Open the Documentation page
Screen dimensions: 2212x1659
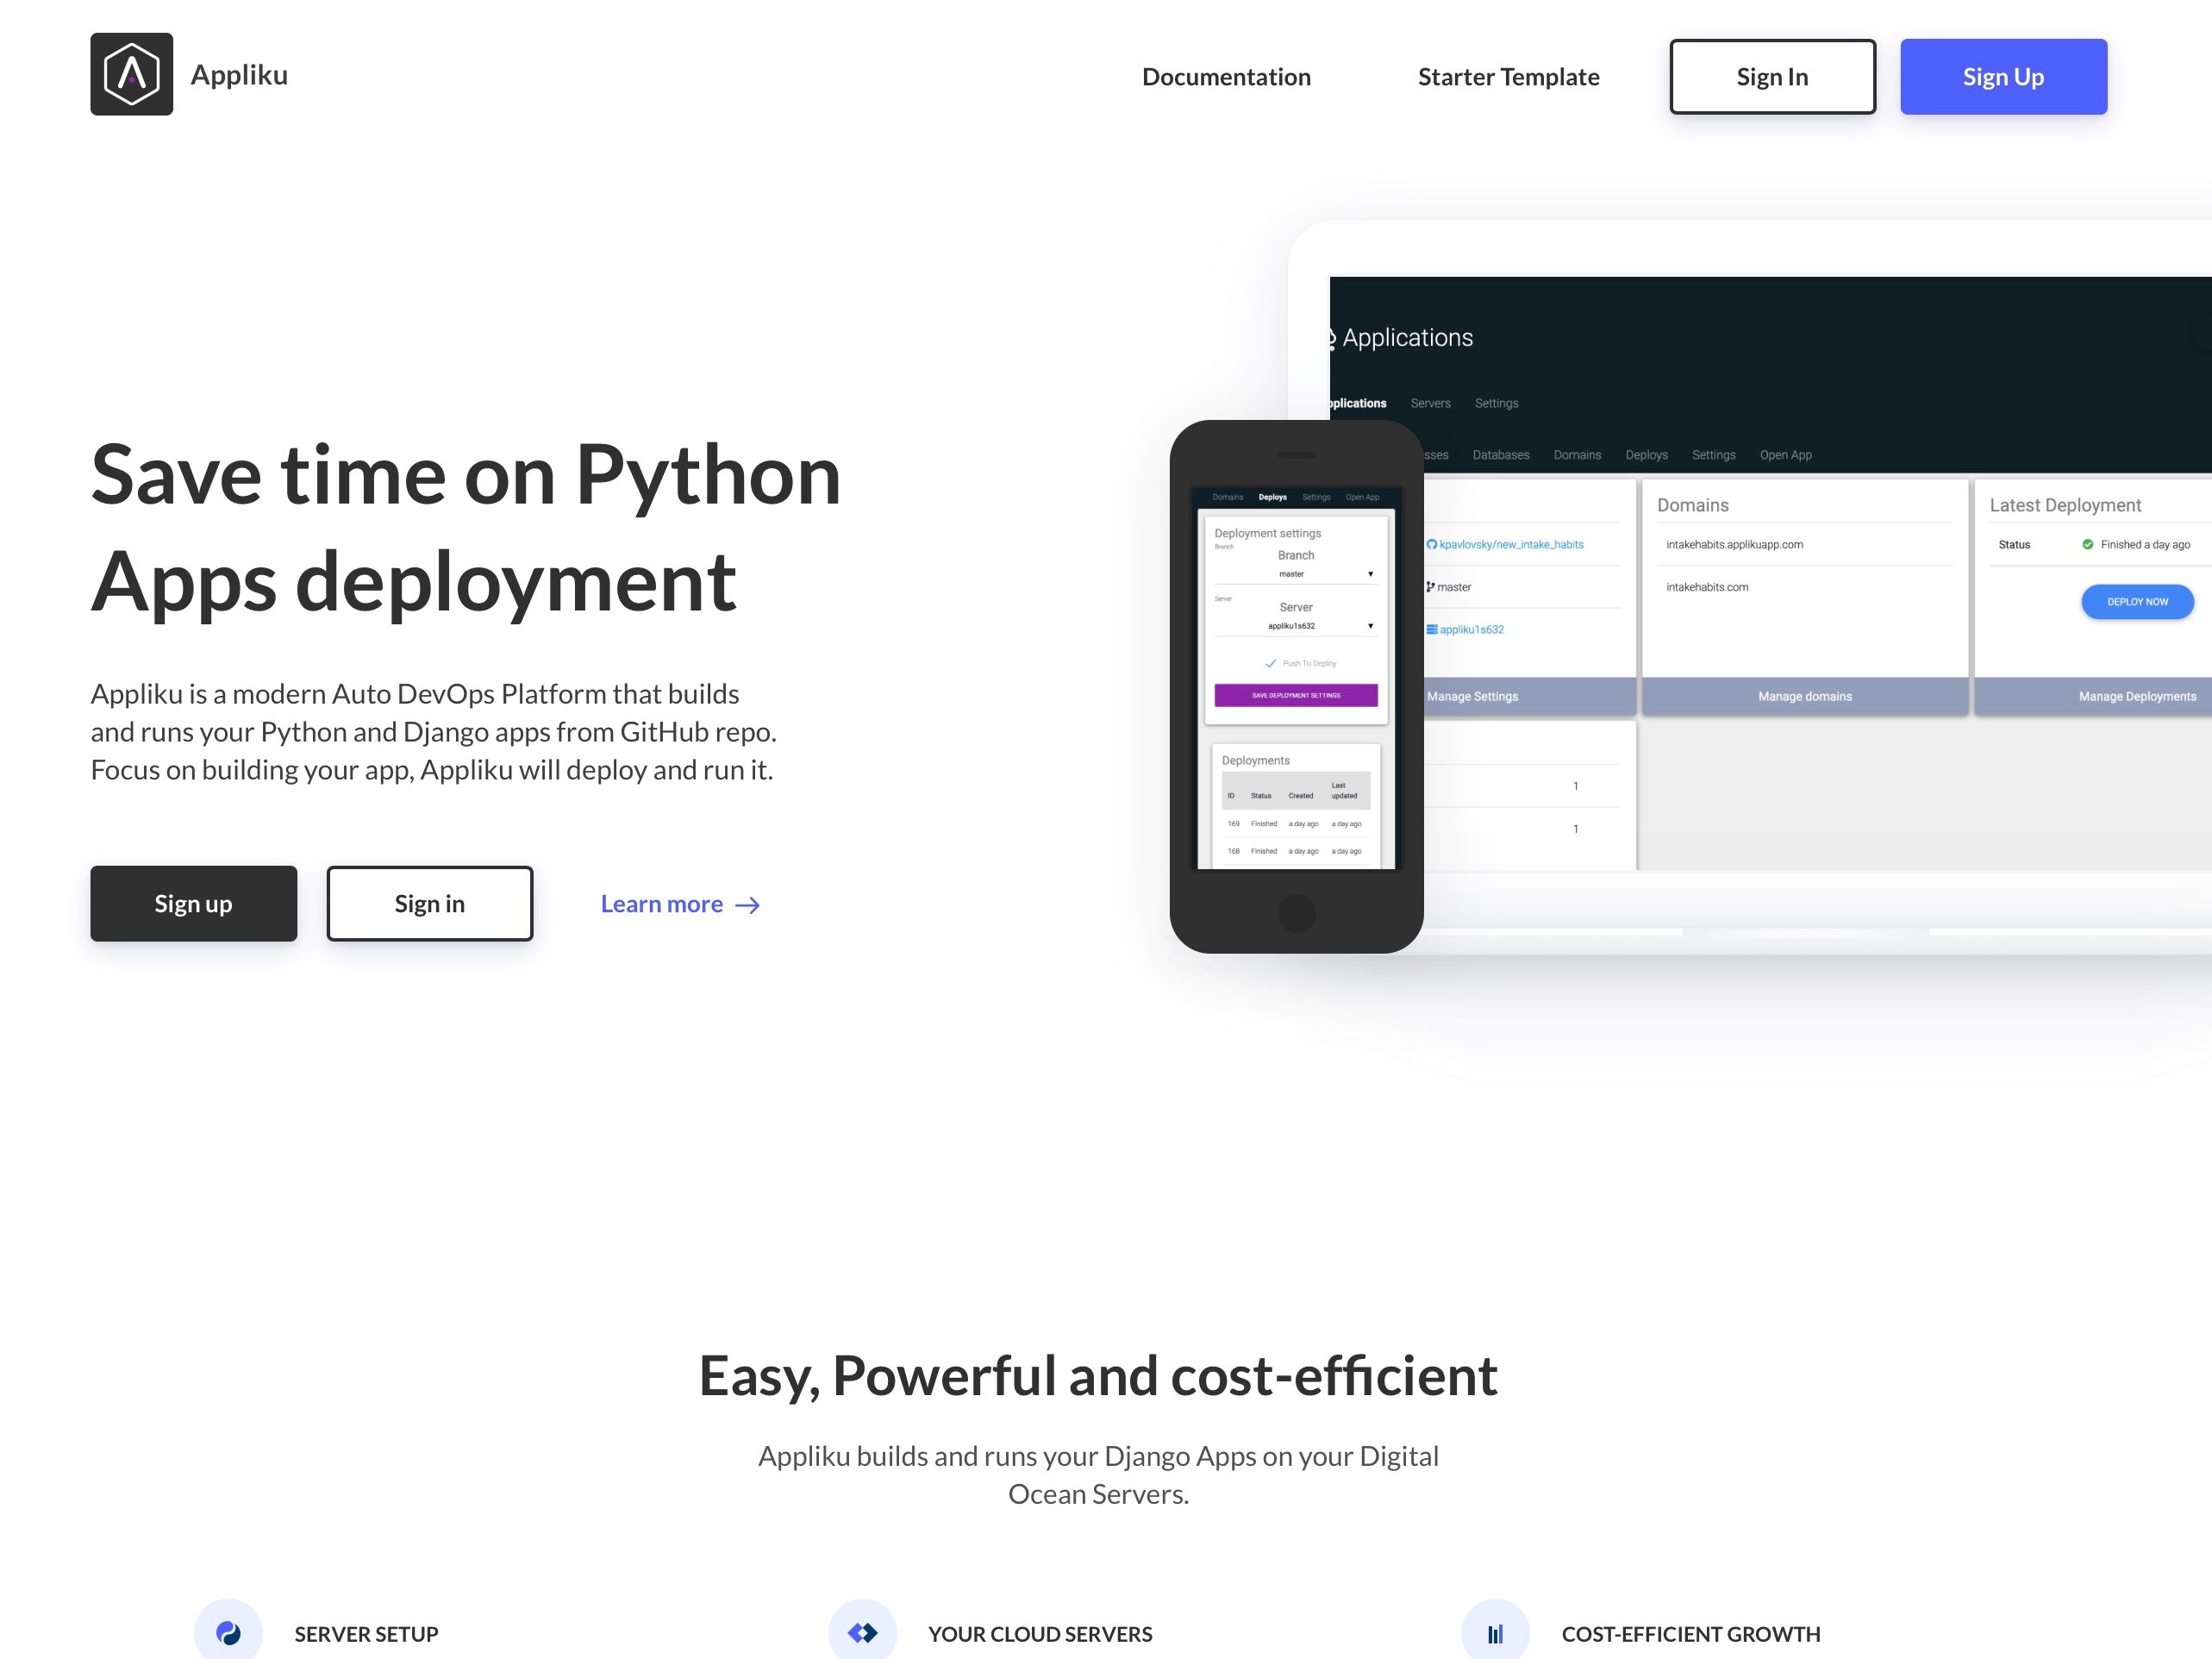click(1226, 77)
